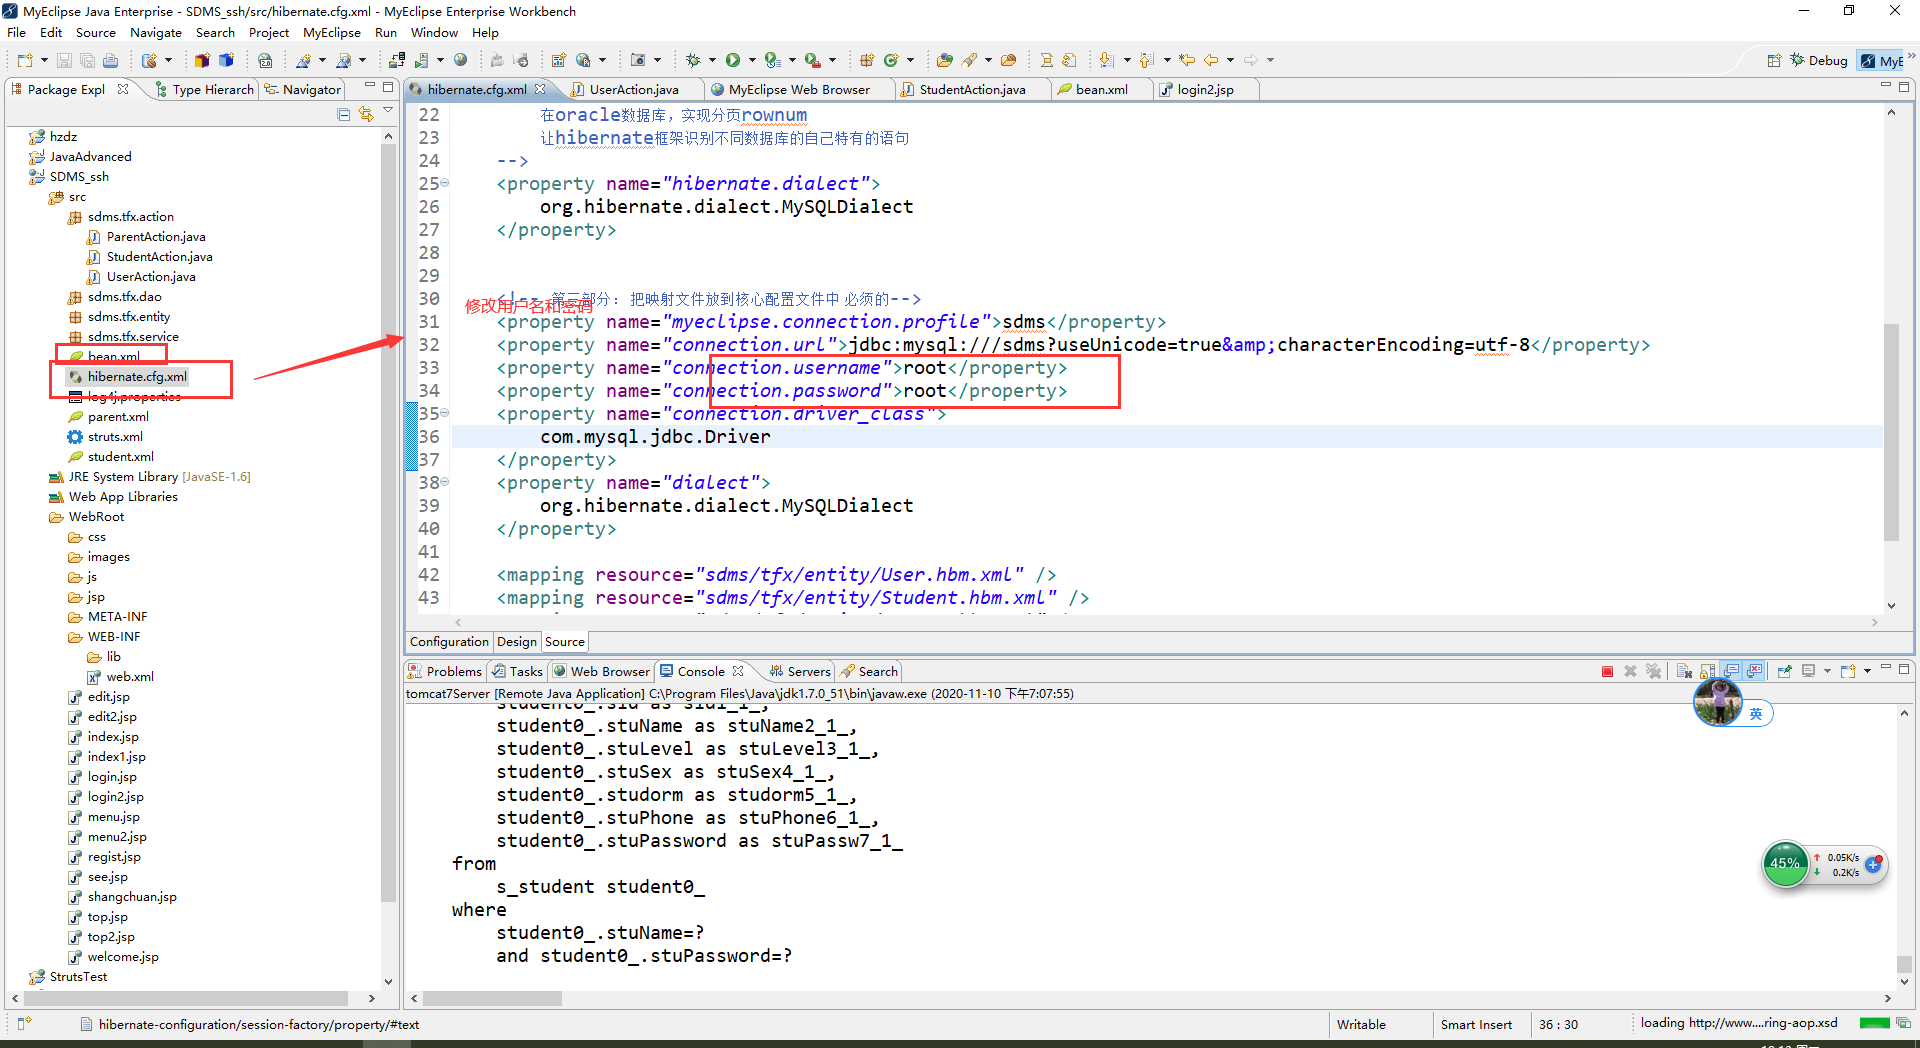Click Collapse All in Package Explorer
Image resolution: width=1920 pixels, height=1048 pixels.
pos(343,115)
